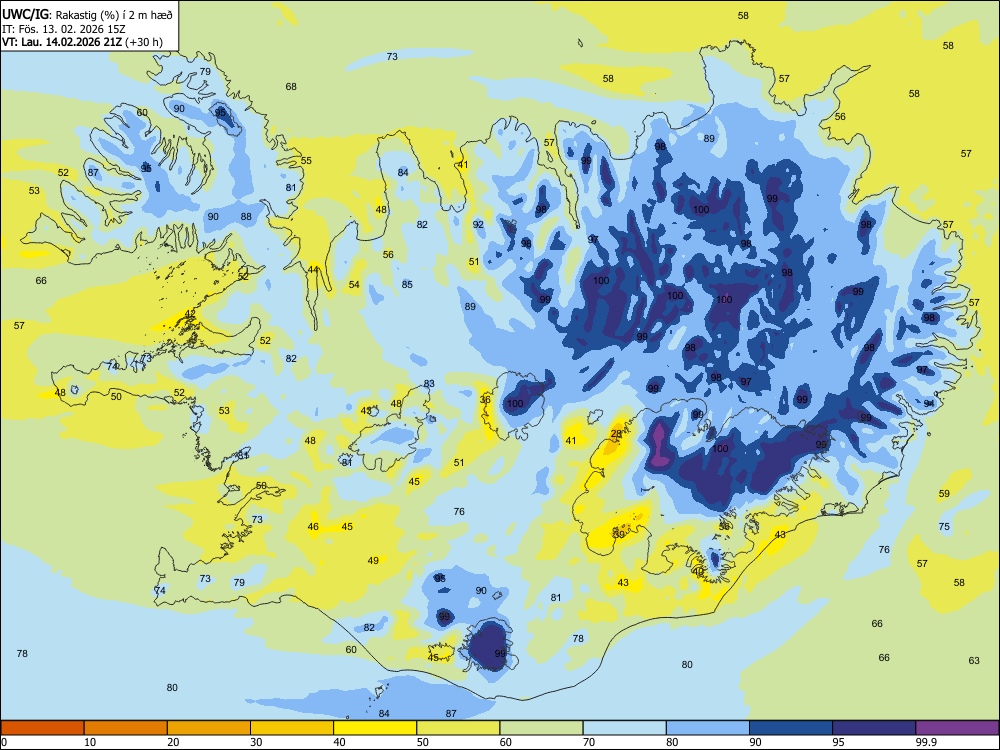1000x750 pixels.
Task: Click the "46" humidity value on the map
Action: pyautogui.click(x=313, y=526)
